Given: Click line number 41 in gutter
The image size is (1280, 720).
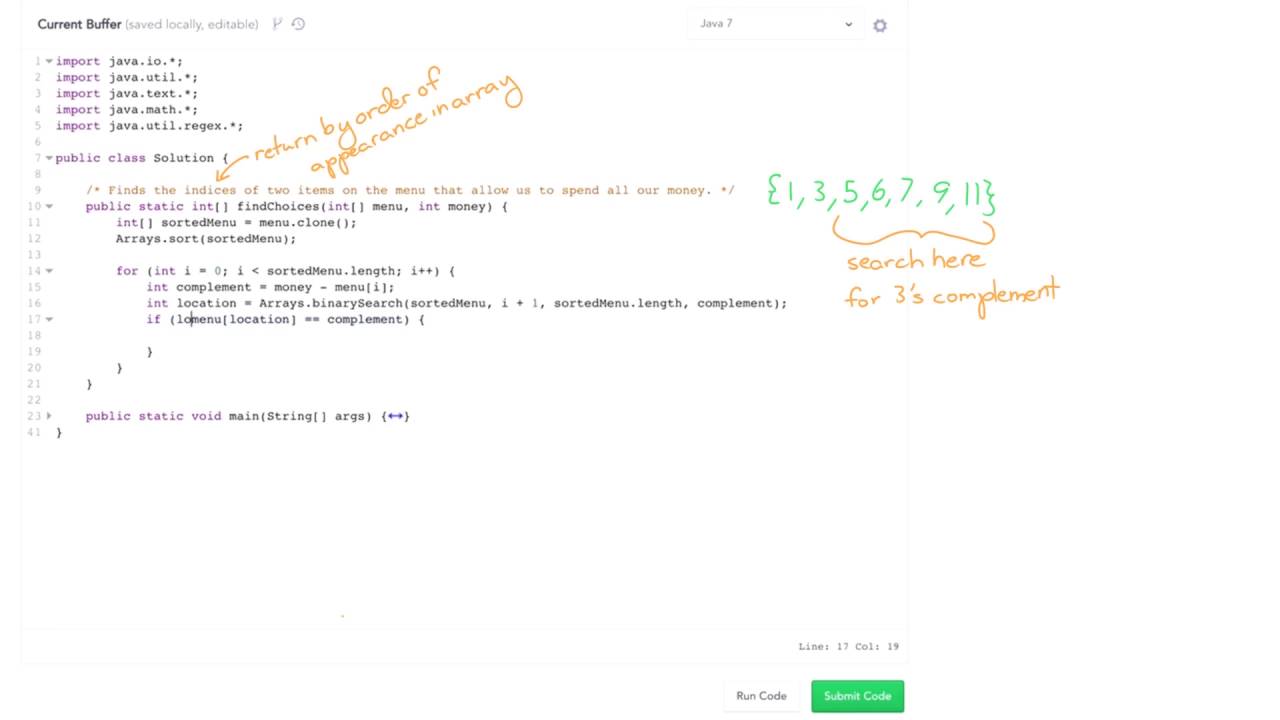Looking at the screenshot, I should coord(35,432).
